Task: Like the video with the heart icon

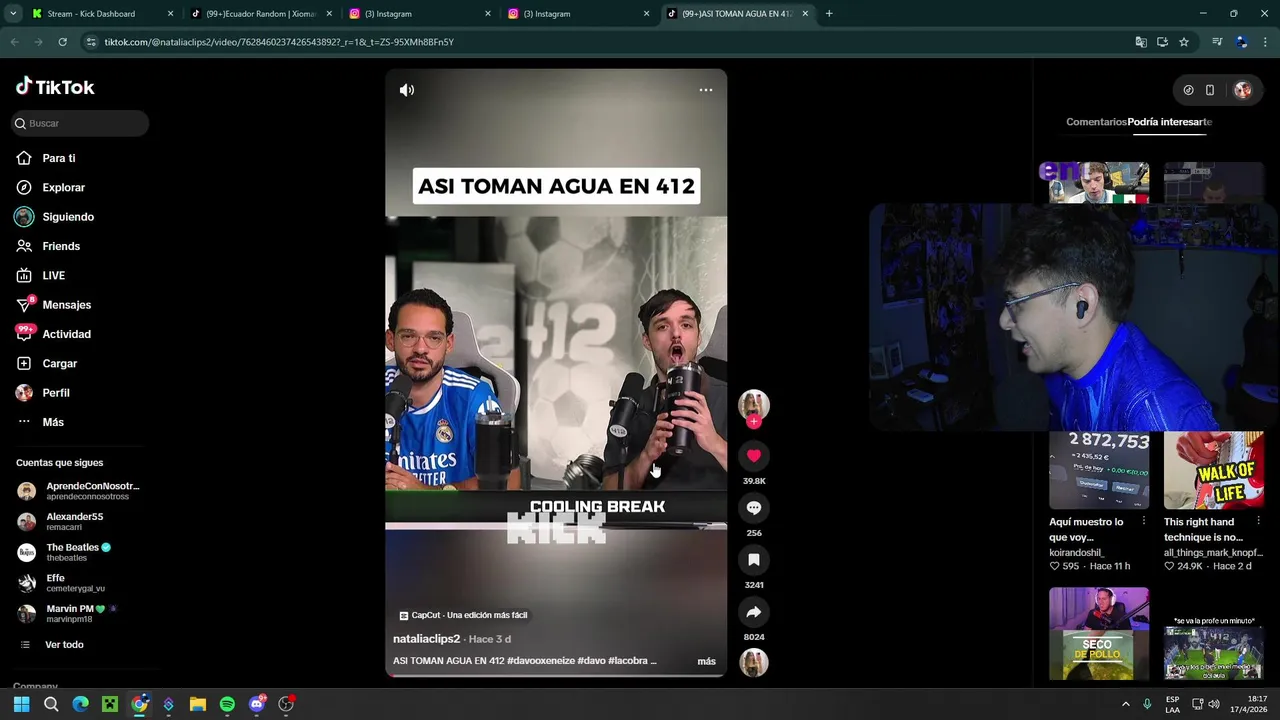Action: [754, 456]
